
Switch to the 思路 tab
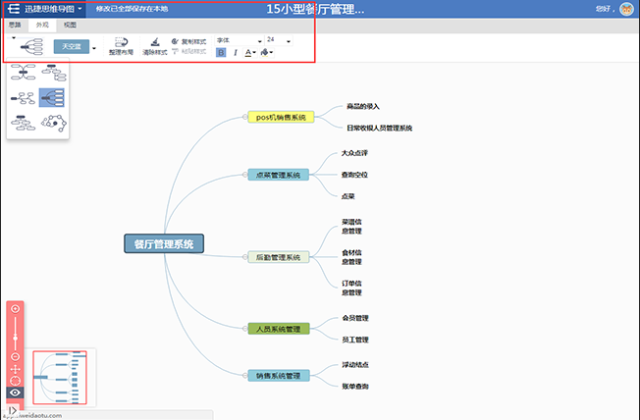coord(15,25)
